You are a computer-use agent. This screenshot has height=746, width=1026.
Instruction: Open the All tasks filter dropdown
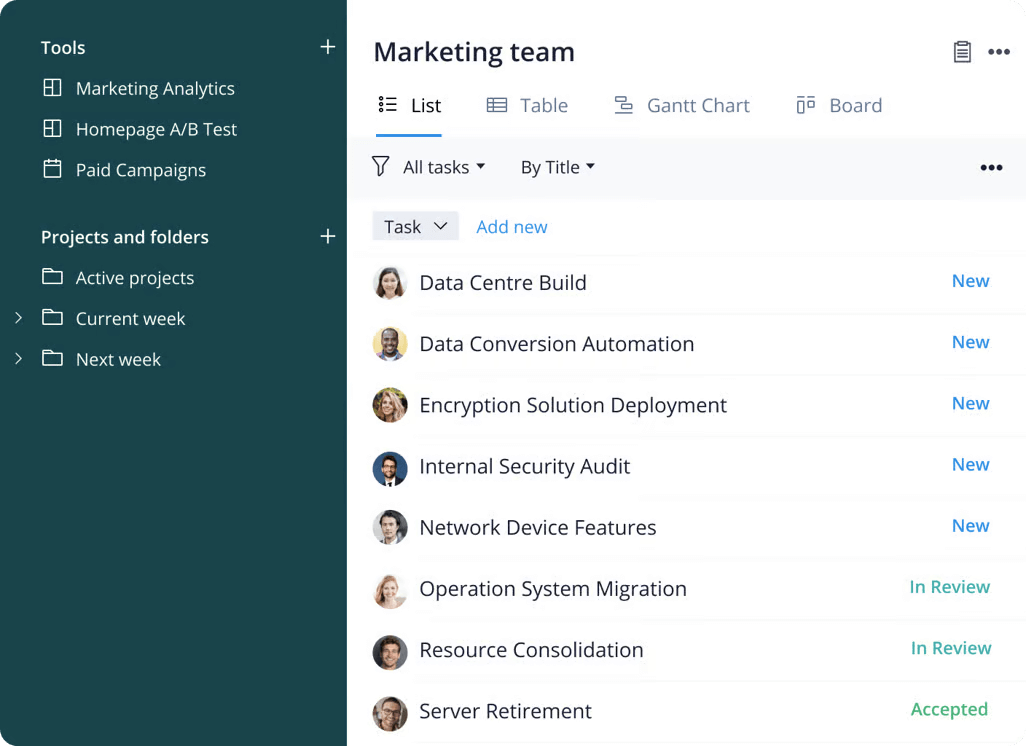[x=443, y=167]
